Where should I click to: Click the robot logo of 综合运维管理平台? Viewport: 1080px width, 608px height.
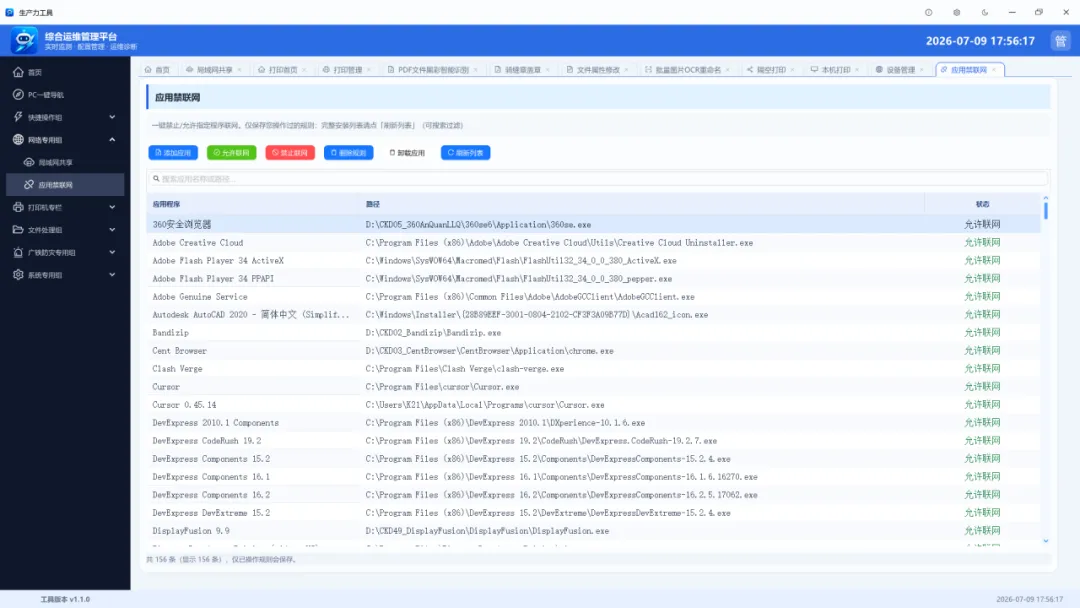tap(23, 41)
